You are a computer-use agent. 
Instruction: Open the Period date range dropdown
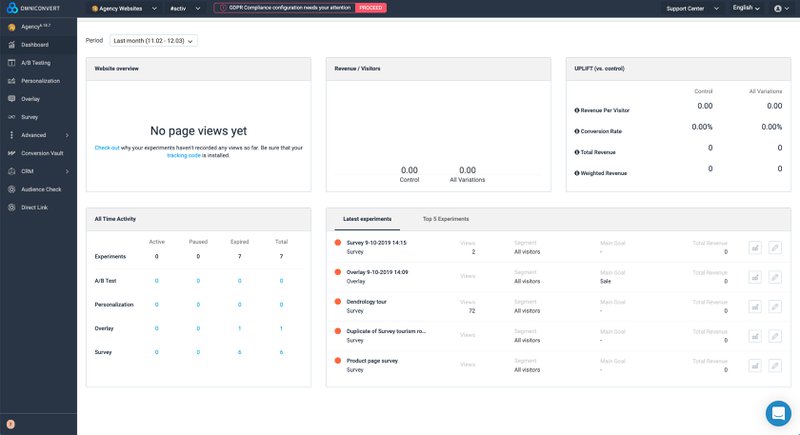154,41
